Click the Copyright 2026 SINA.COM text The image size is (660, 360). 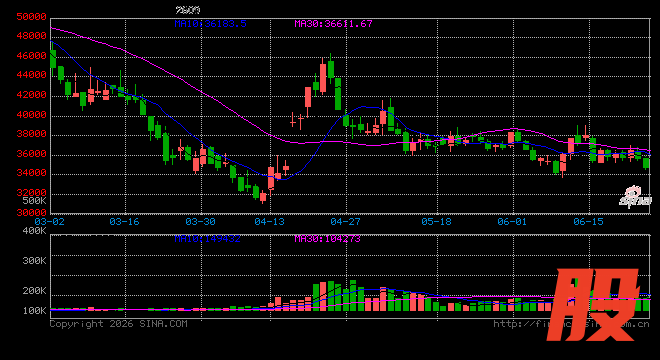click(119, 324)
